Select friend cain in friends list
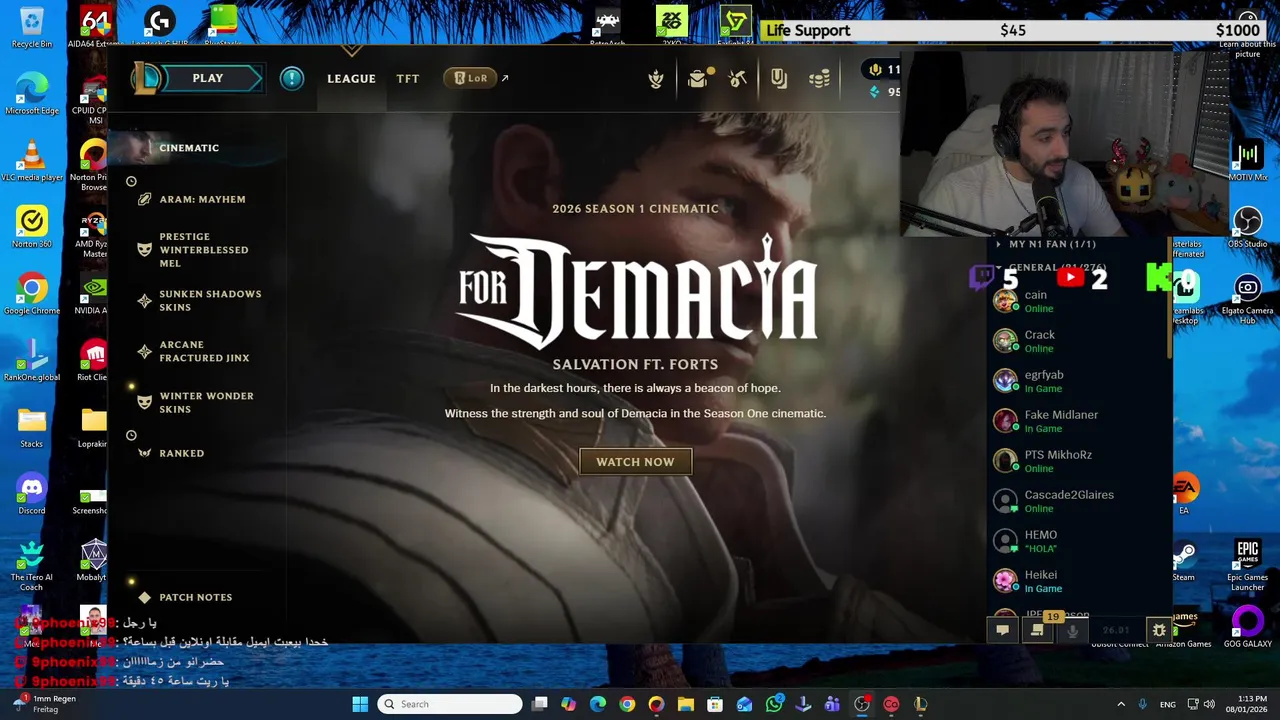Image resolution: width=1280 pixels, height=720 pixels. click(x=1078, y=301)
